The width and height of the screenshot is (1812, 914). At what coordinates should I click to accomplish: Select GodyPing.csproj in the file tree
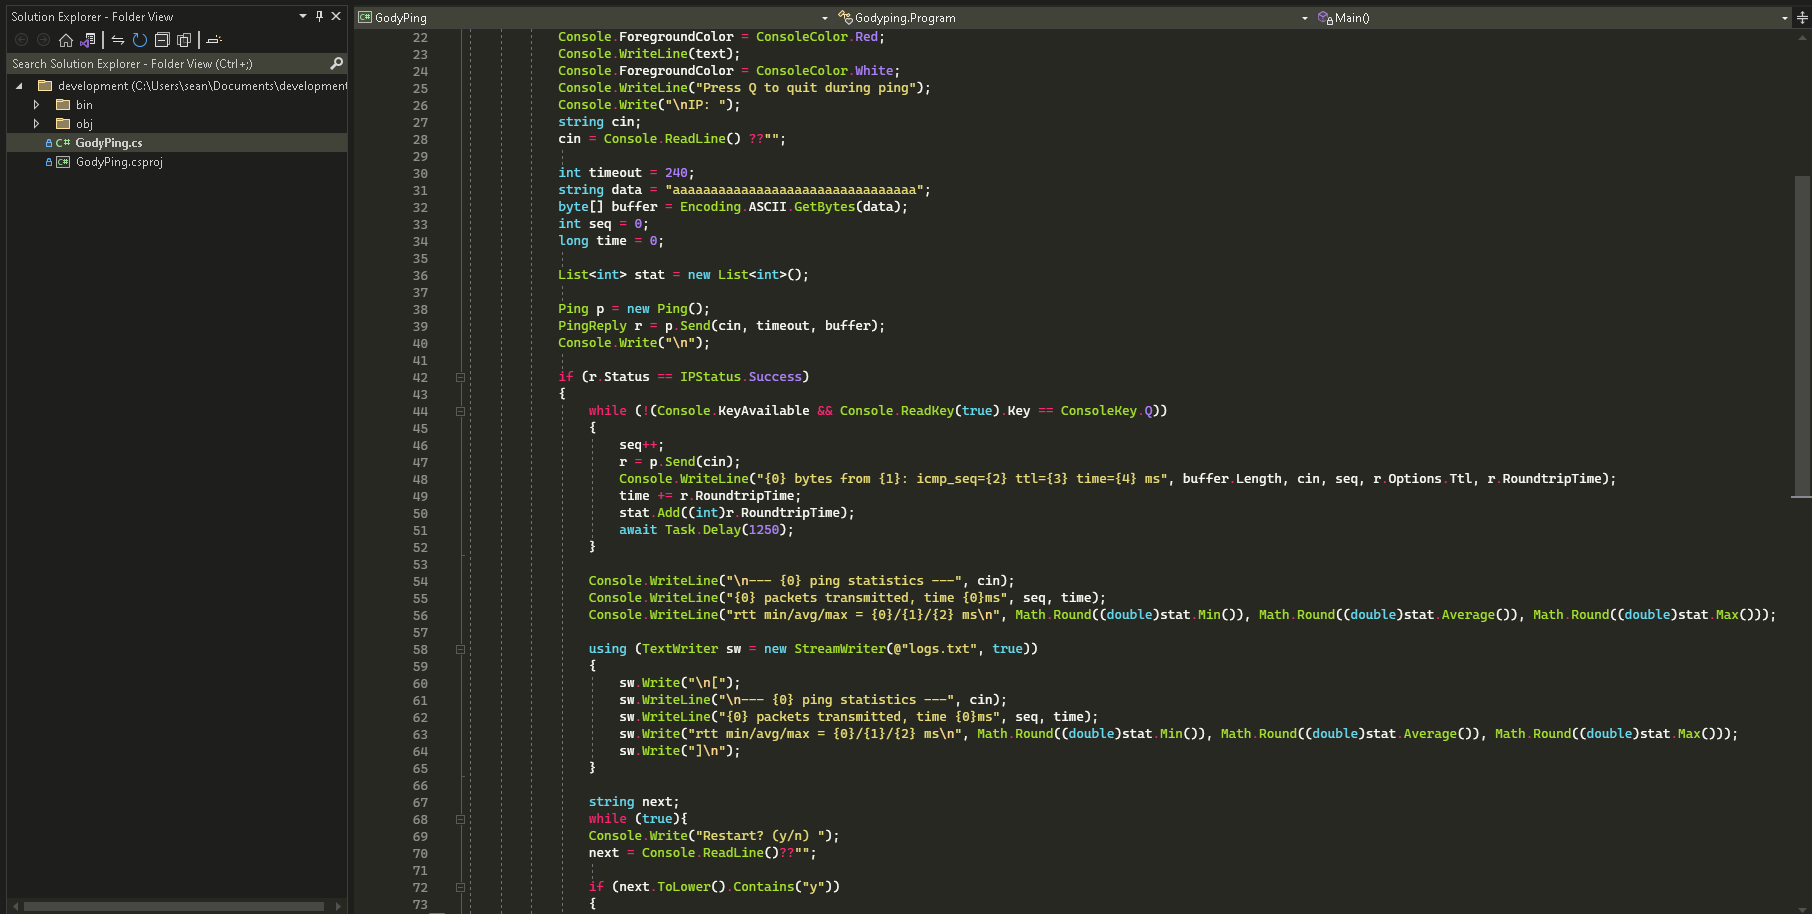pyautogui.click(x=119, y=162)
